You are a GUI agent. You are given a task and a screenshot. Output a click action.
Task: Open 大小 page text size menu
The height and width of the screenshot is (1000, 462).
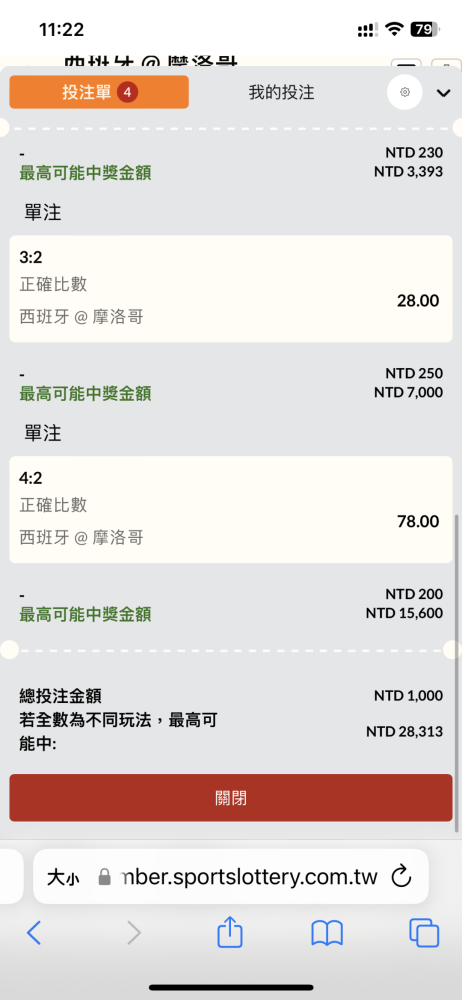tap(63, 878)
